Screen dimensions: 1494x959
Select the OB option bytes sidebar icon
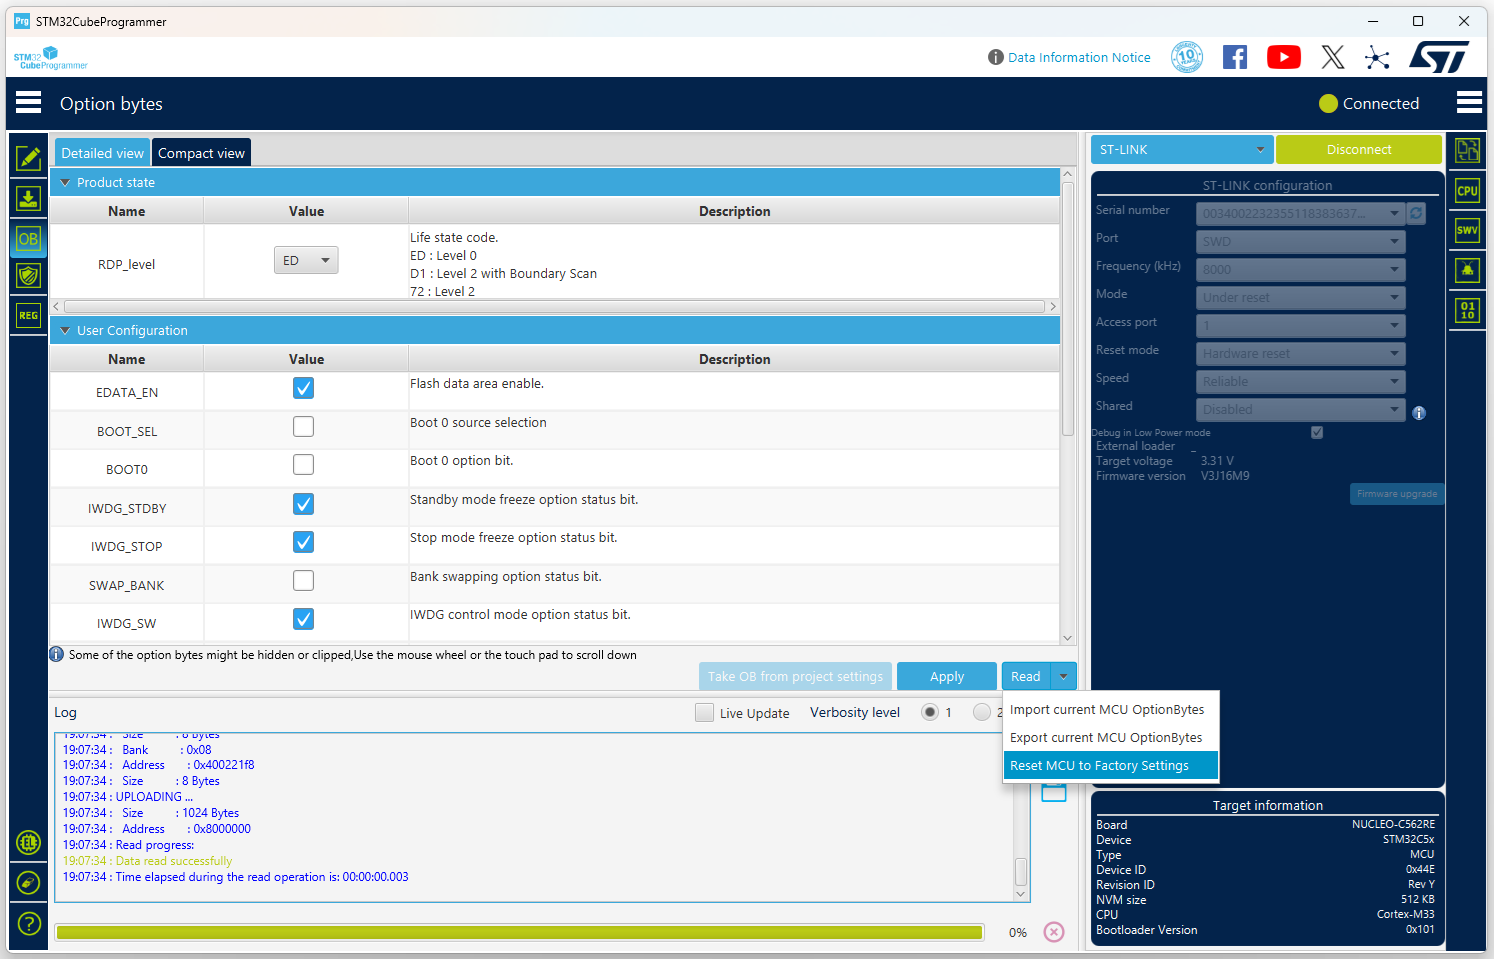click(28, 239)
